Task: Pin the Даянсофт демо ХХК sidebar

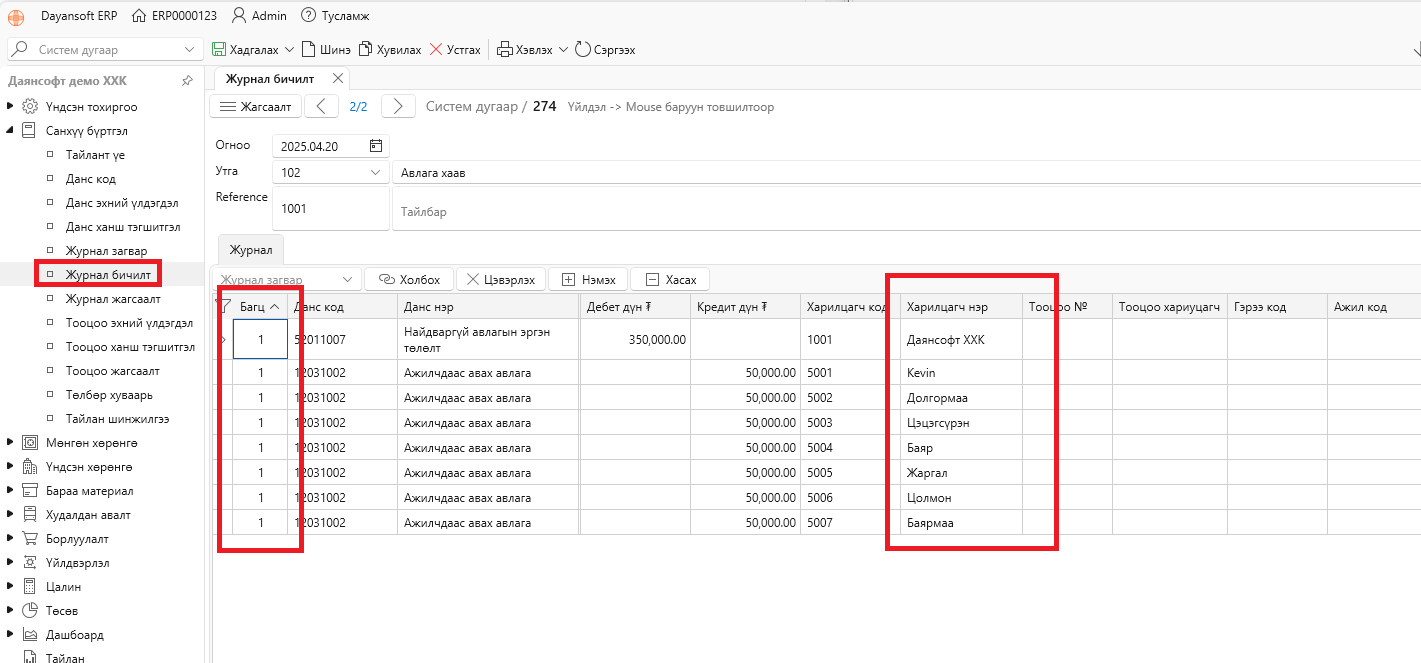Action: 187,81
